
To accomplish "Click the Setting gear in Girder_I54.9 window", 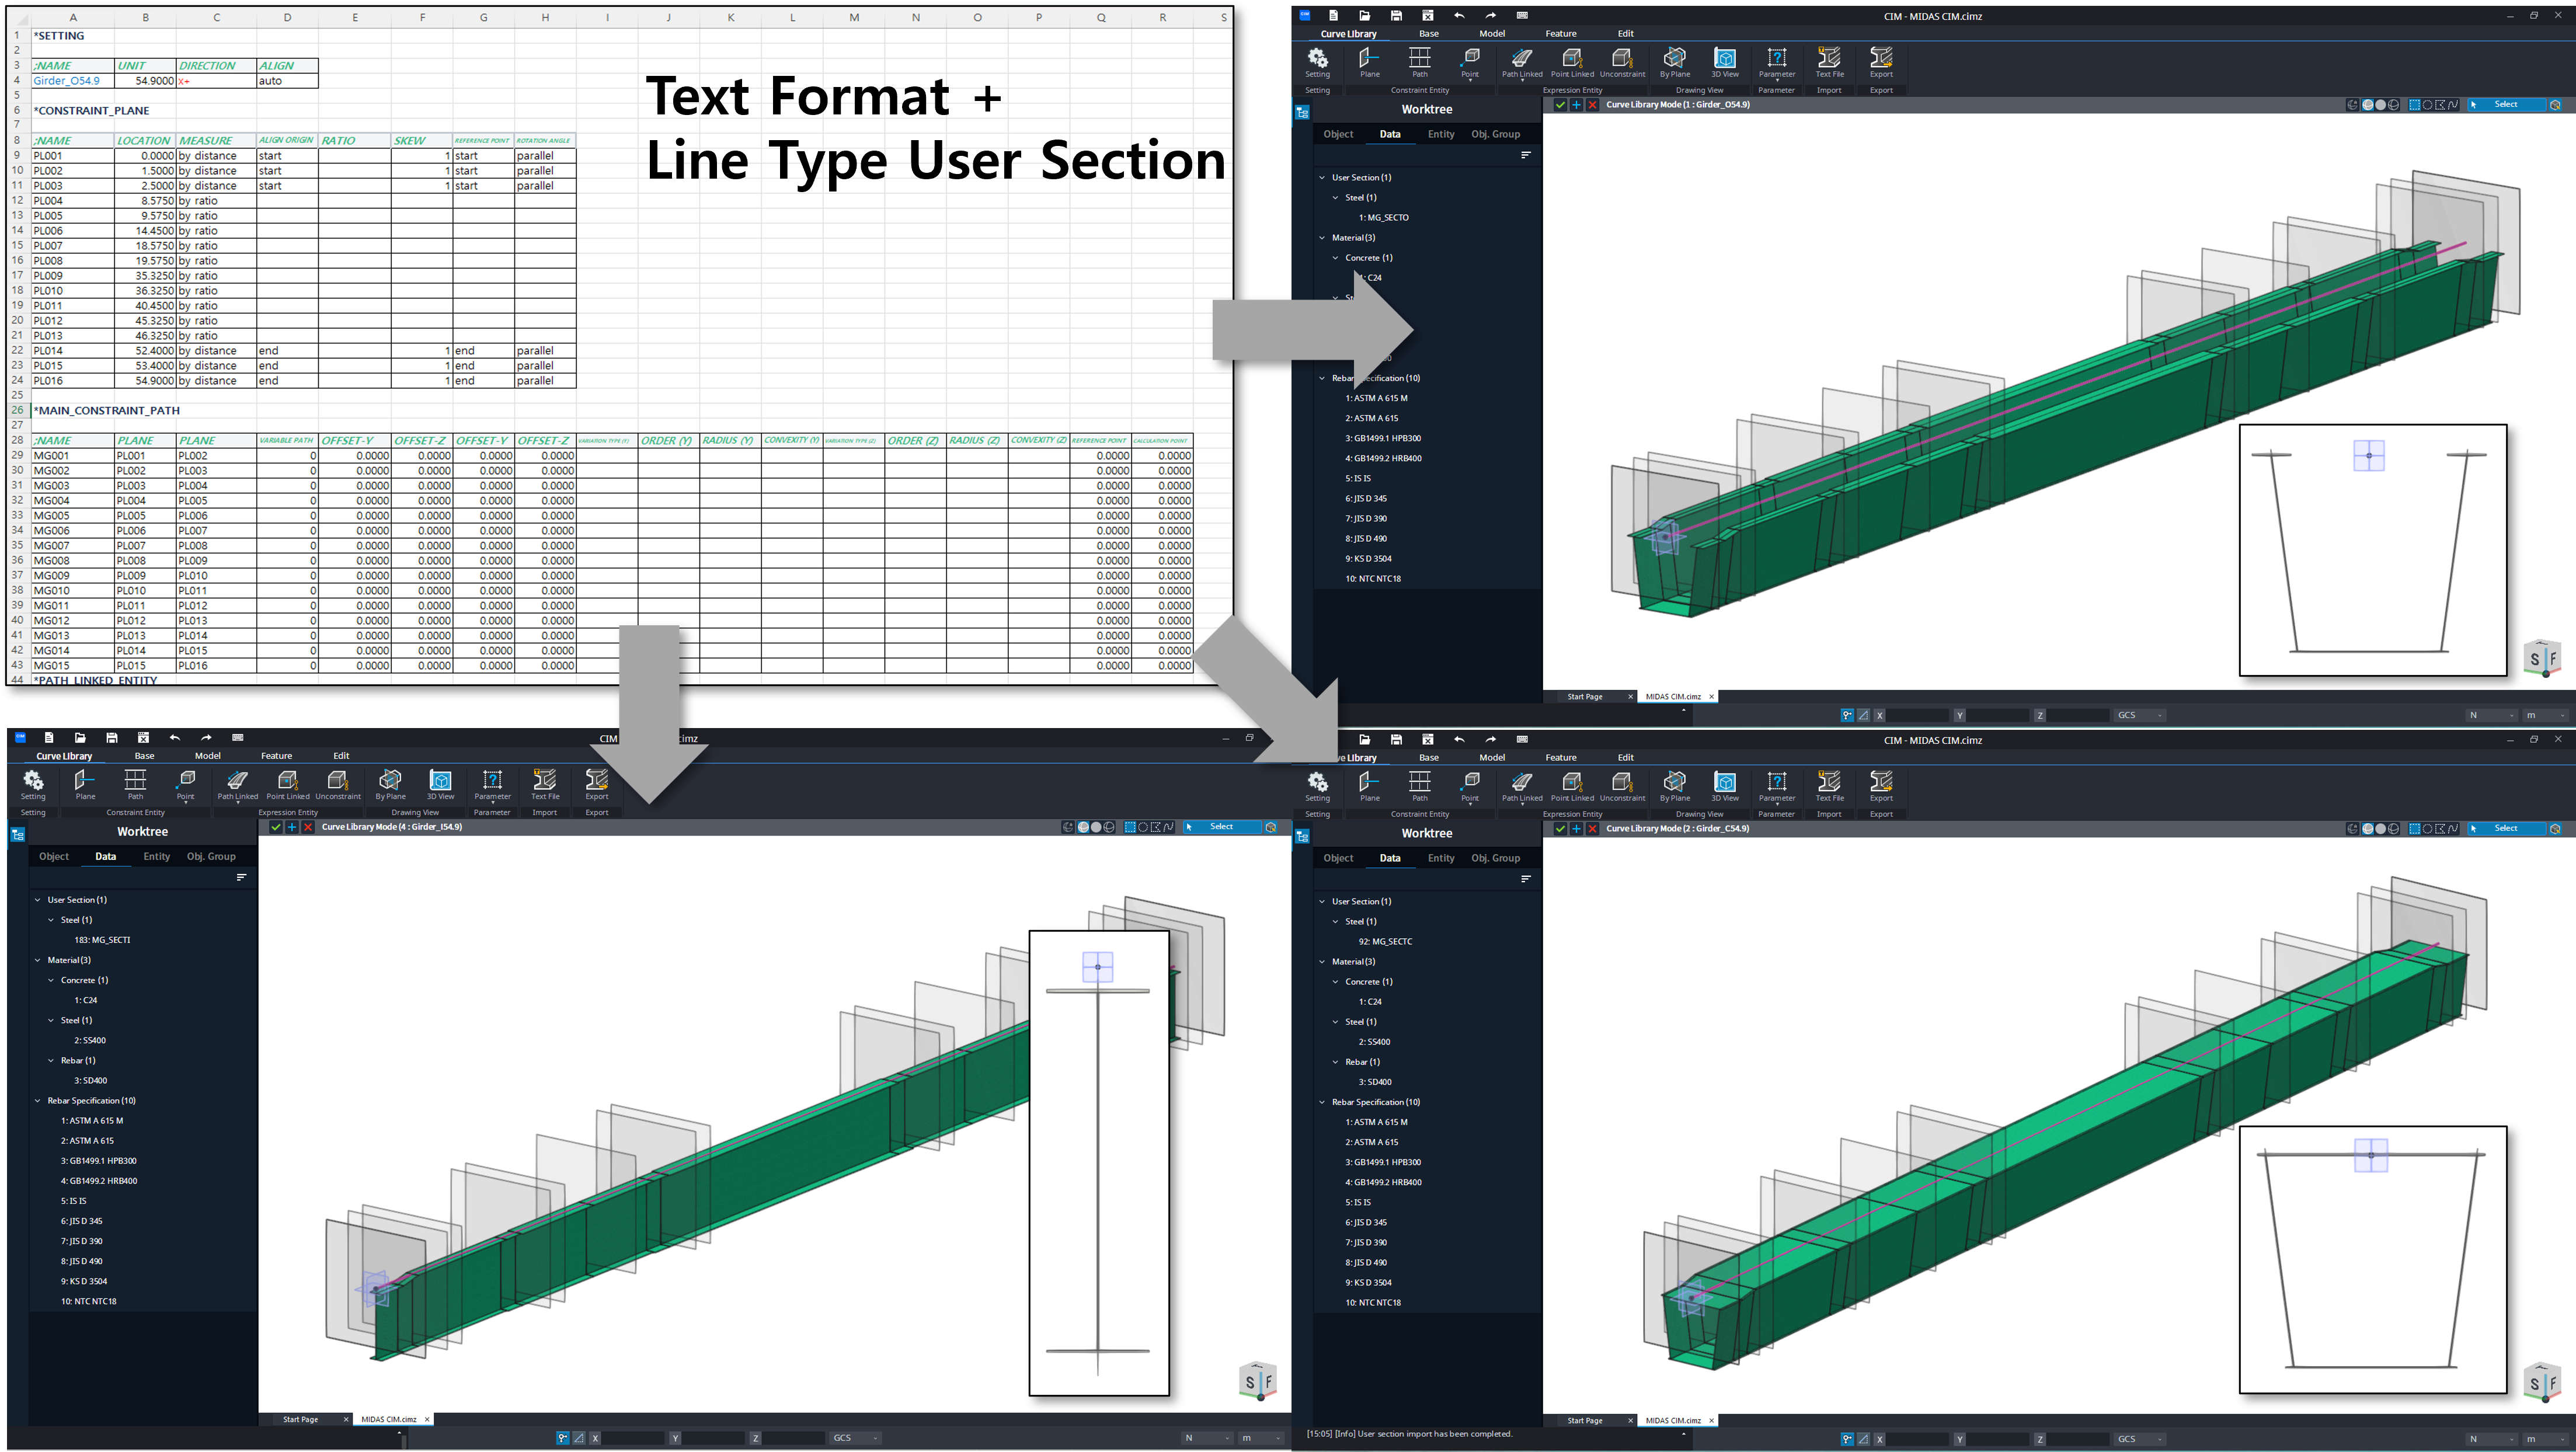I will [x=33, y=784].
